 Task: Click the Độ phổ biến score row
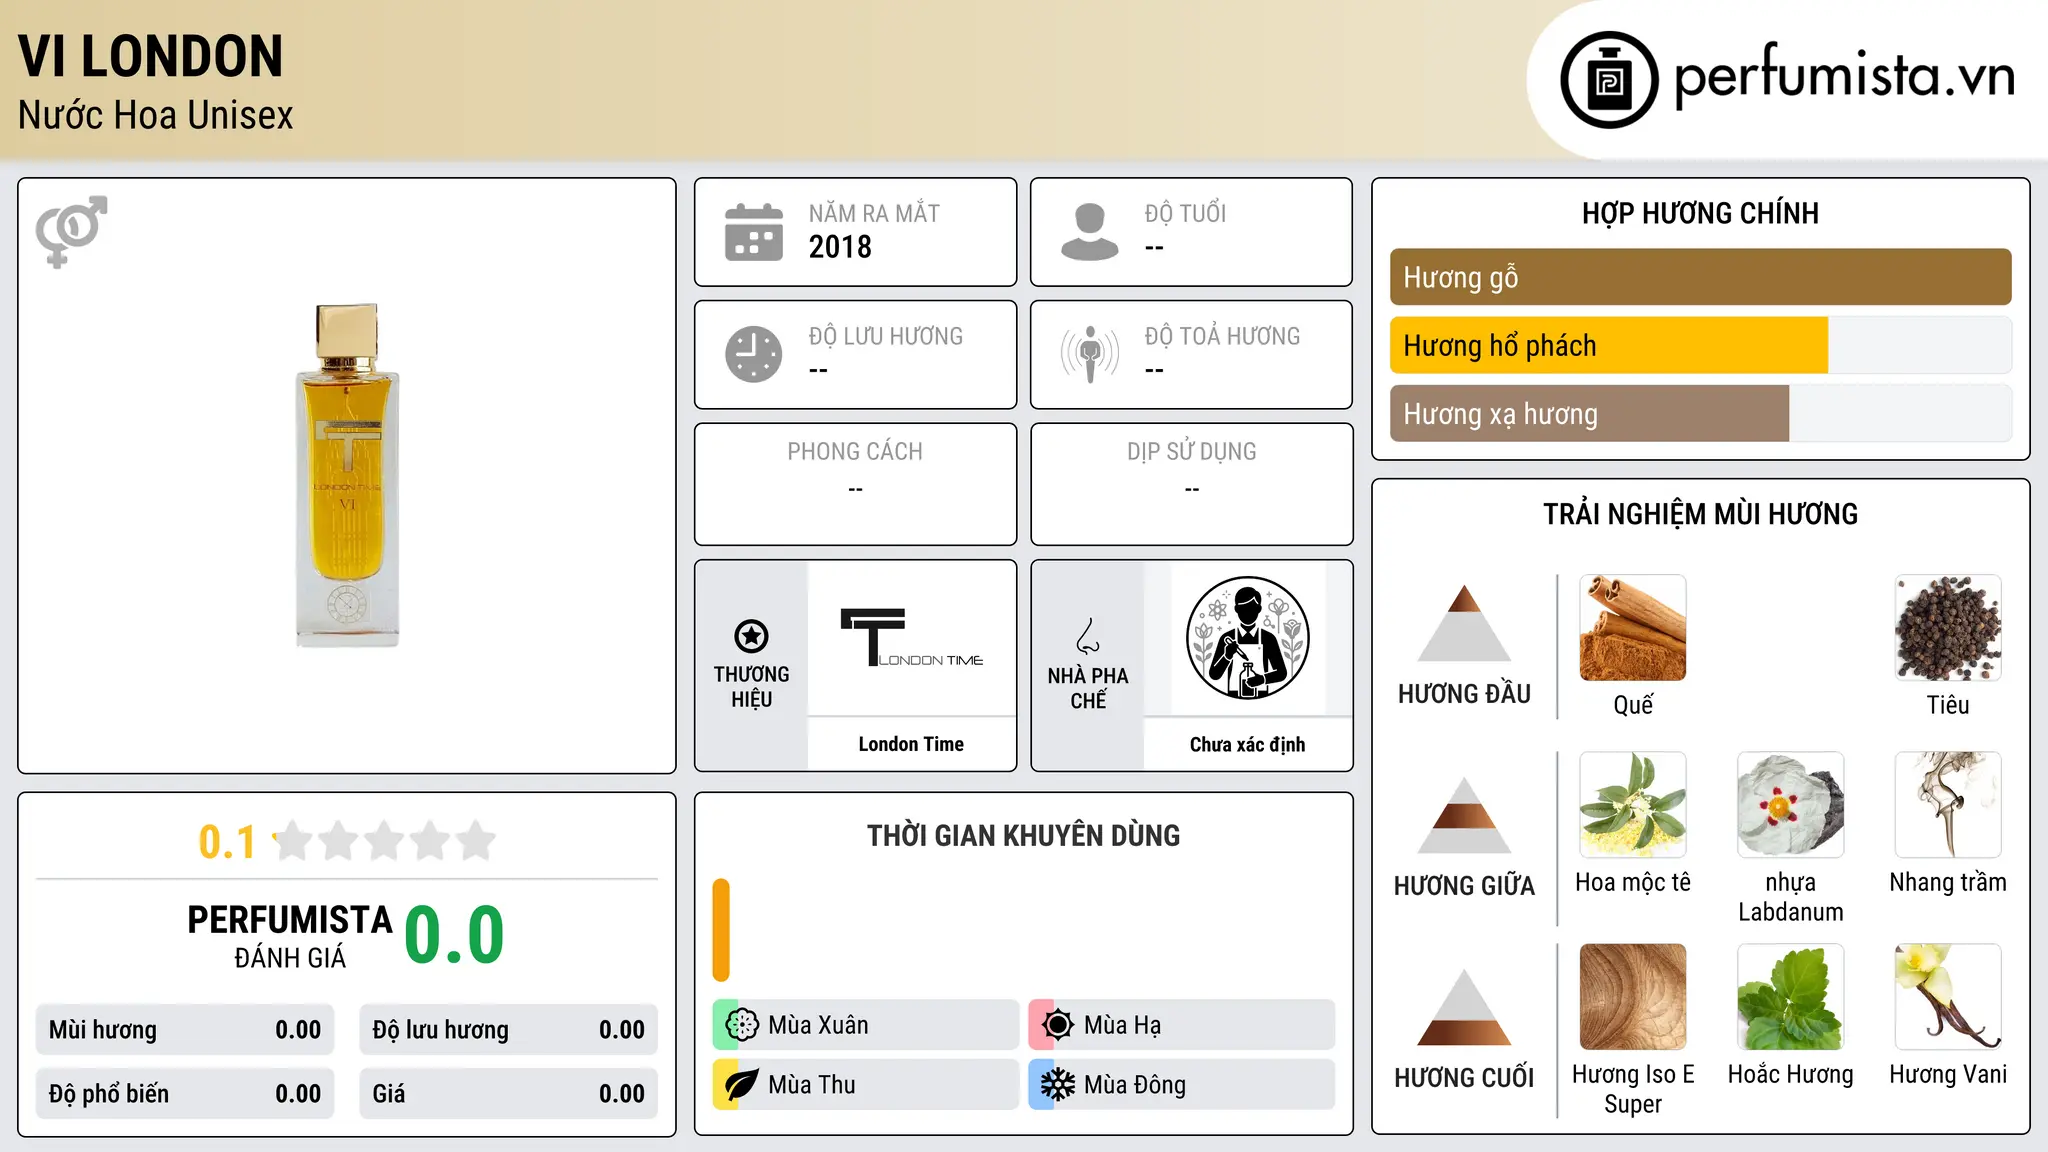pyautogui.click(x=185, y=1094)
